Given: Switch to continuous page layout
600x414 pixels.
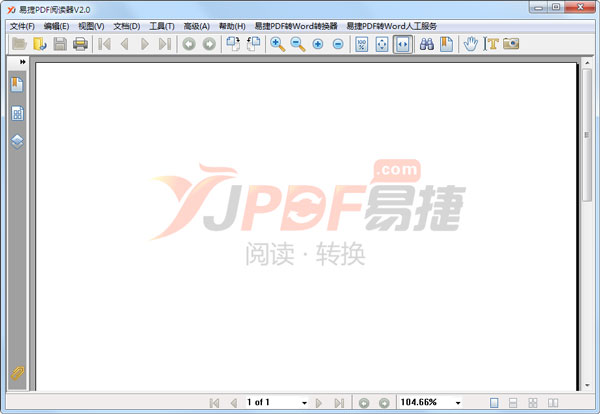Looking at the screenshot, I should pos(513,403).
